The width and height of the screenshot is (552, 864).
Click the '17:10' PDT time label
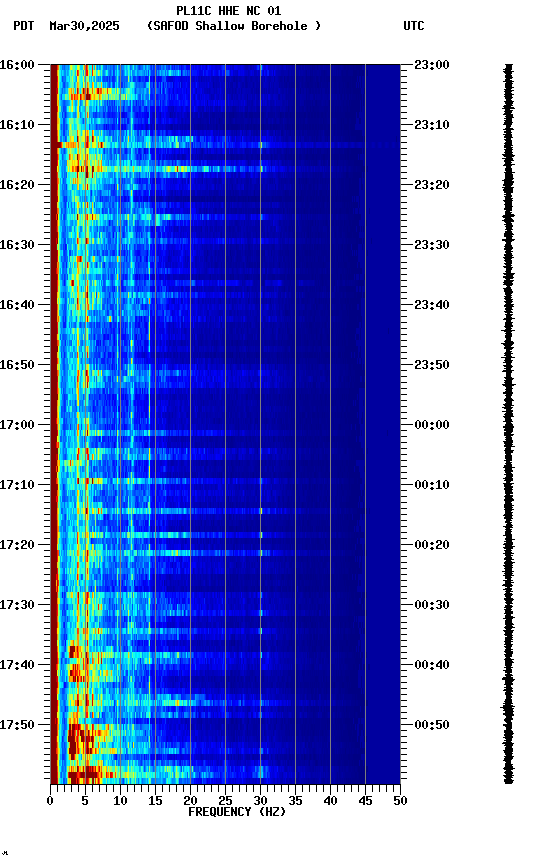coord(17,485)
